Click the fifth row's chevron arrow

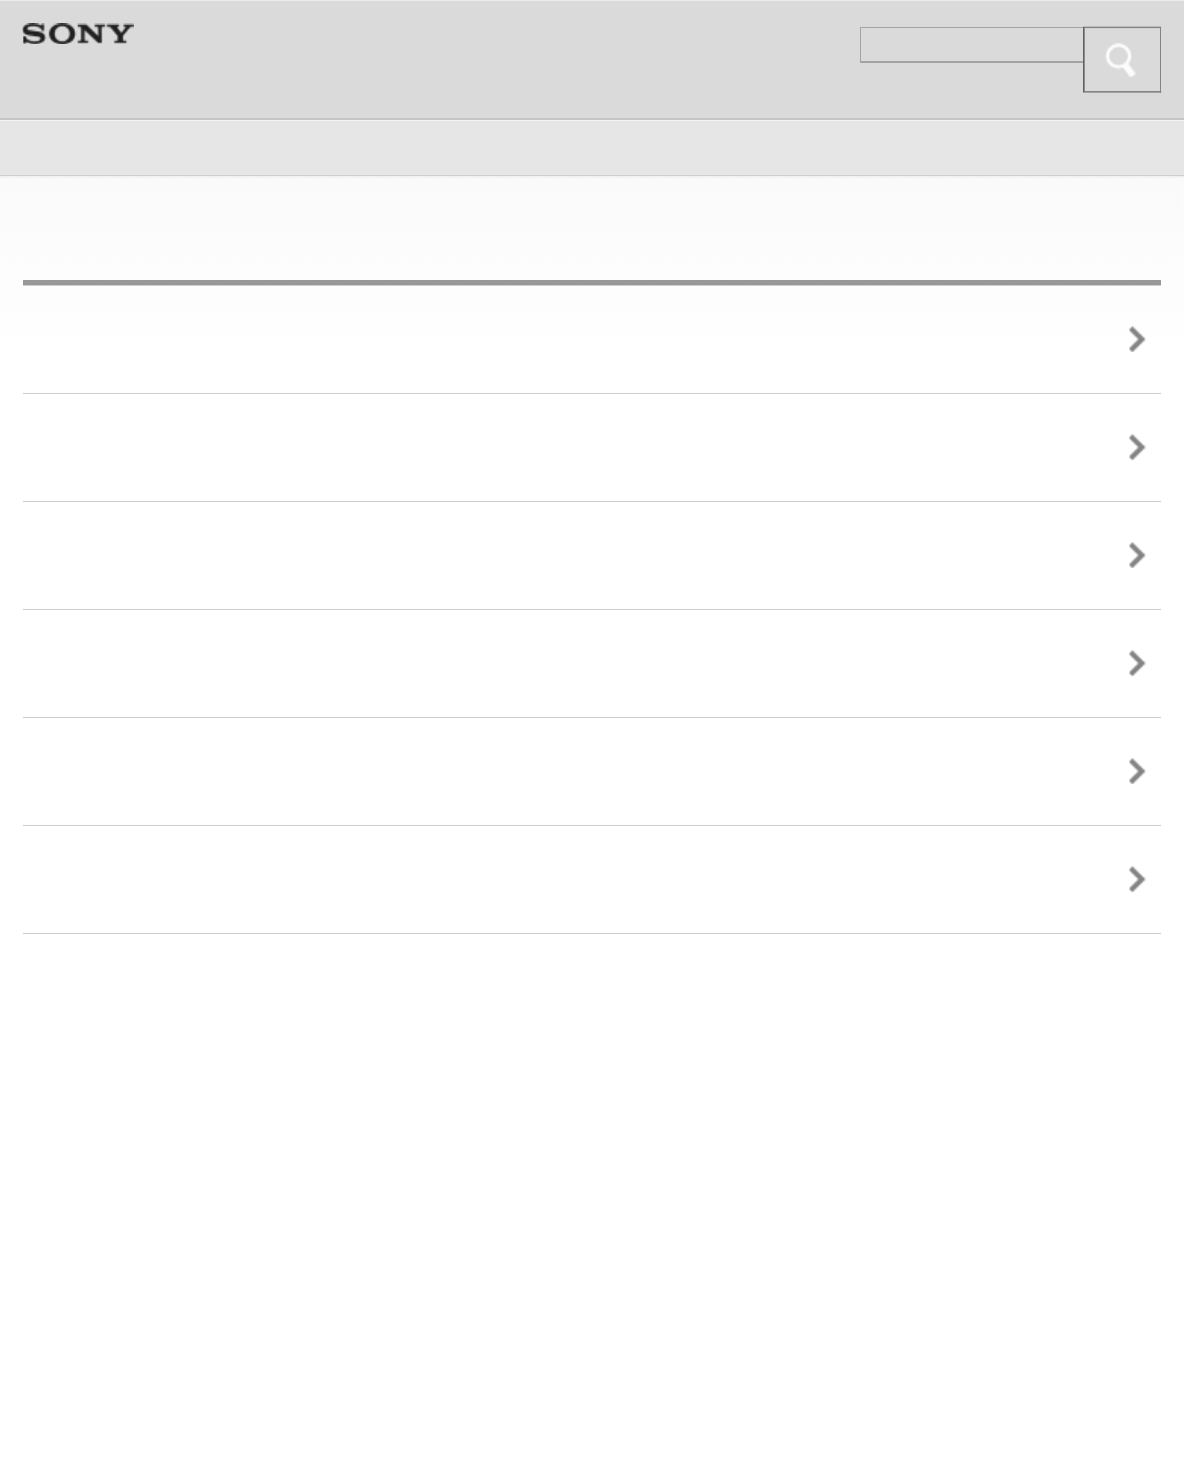click(x=1136, y=772)
